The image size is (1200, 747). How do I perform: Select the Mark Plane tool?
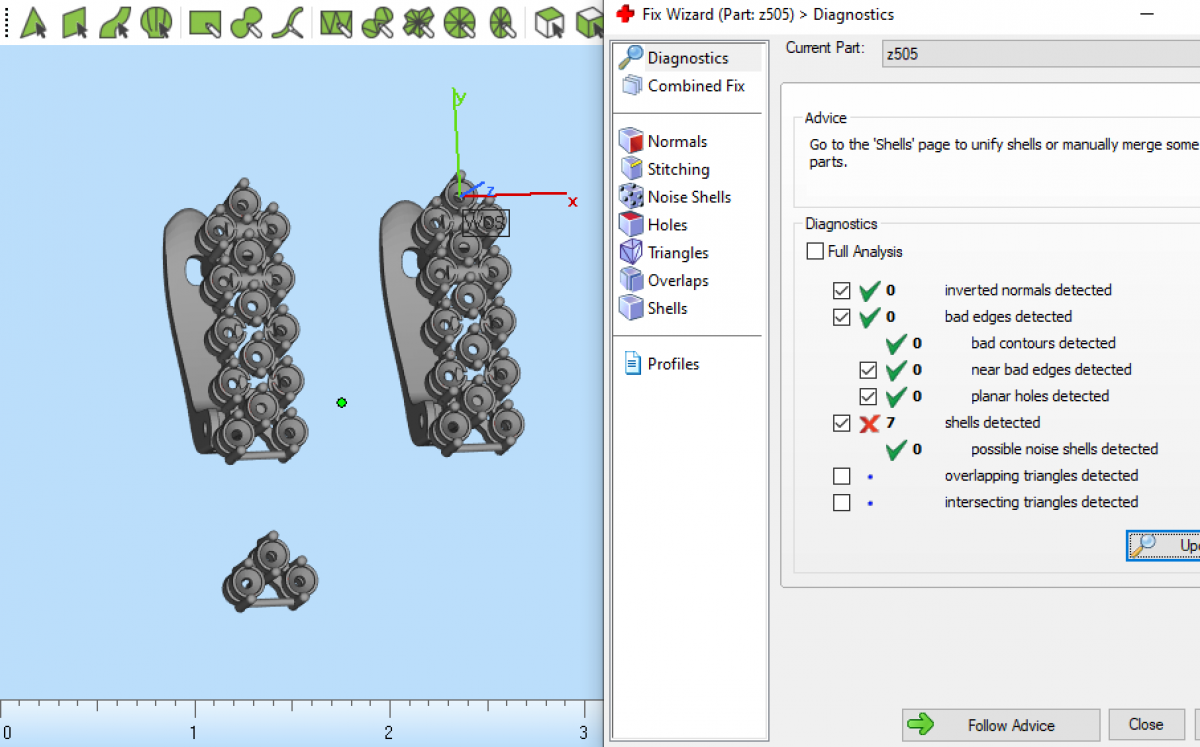click(x=75, y=21)
